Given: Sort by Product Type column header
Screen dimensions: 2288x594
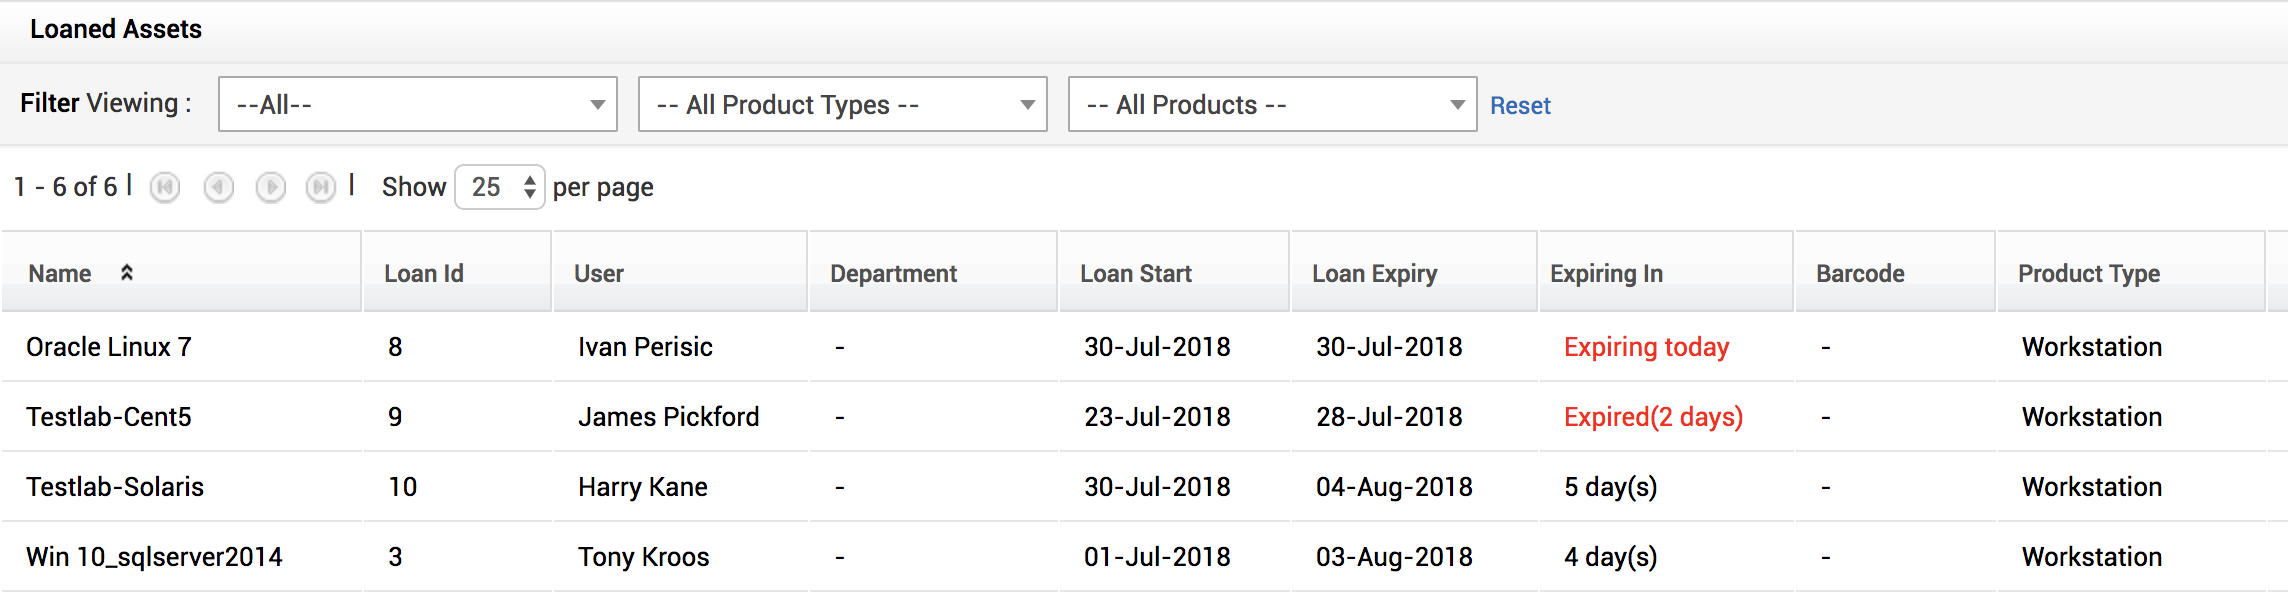Looking at the screenshot, I should tap(2089, 273).
